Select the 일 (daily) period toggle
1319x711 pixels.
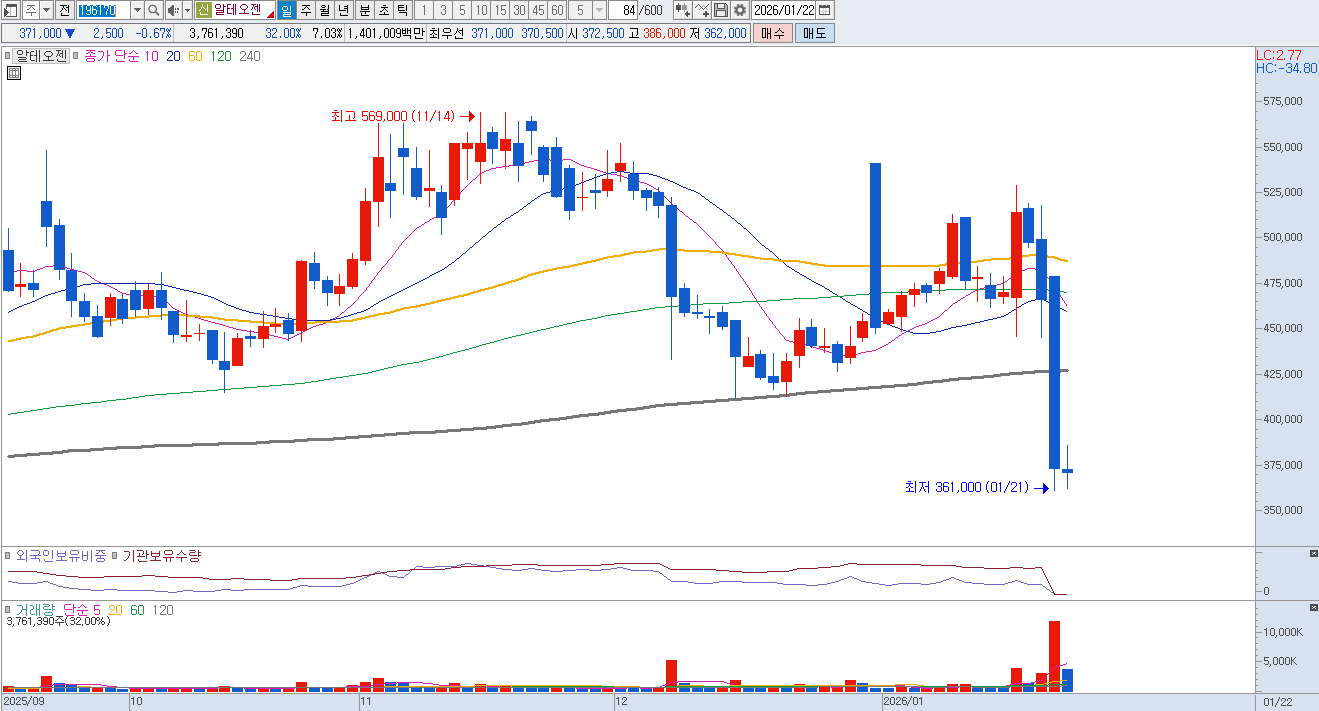click(x=287, y=10)
